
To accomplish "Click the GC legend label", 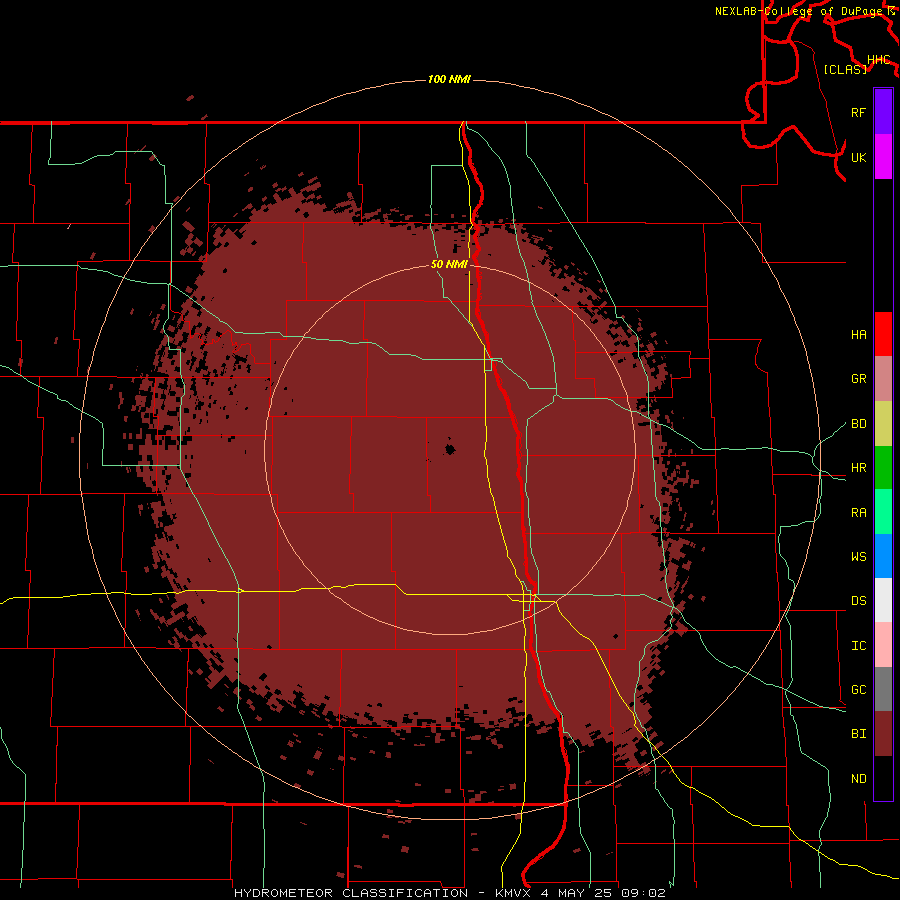I will [x=858, y=690].
